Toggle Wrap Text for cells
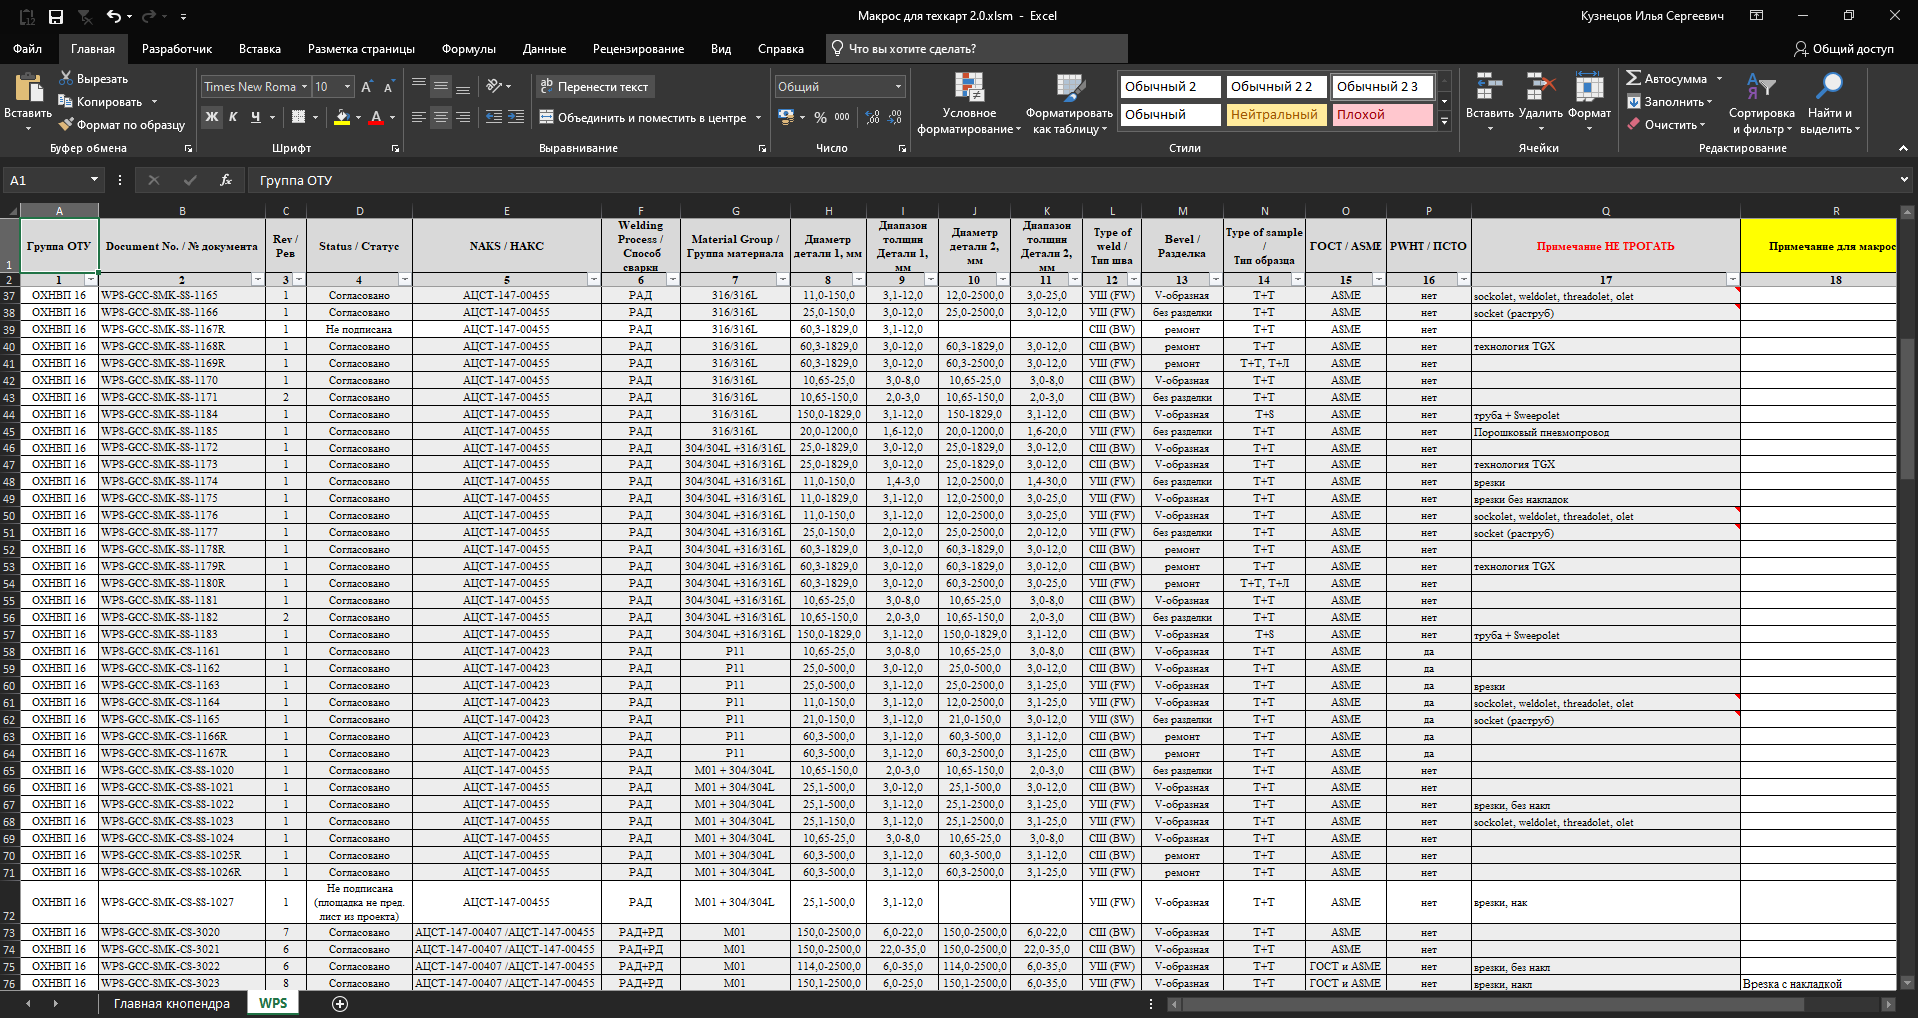This screenshot has height=1018, width=1918. click(x=594, y=87)
